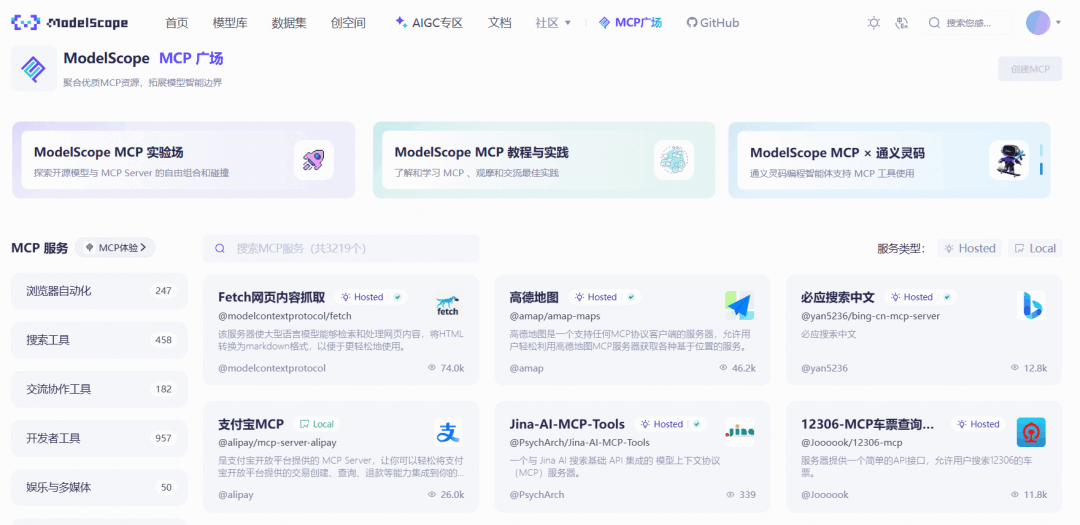Click the fetch dog logo icon

tap(448, 305)
